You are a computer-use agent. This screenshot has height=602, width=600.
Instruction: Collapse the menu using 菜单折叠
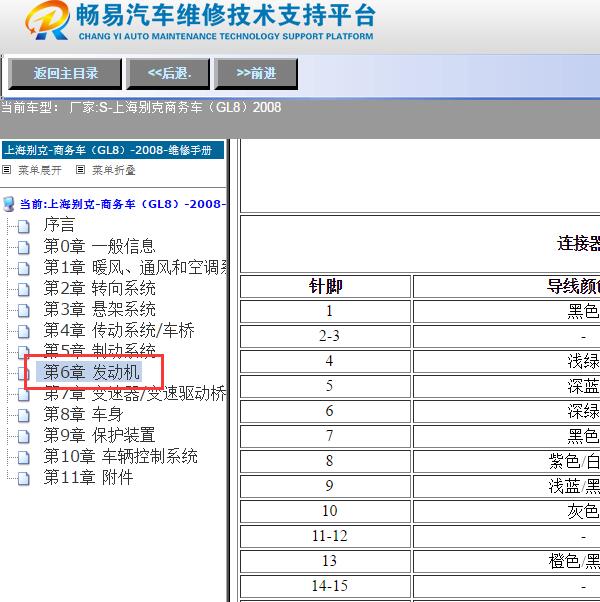(x=114, y=170)
